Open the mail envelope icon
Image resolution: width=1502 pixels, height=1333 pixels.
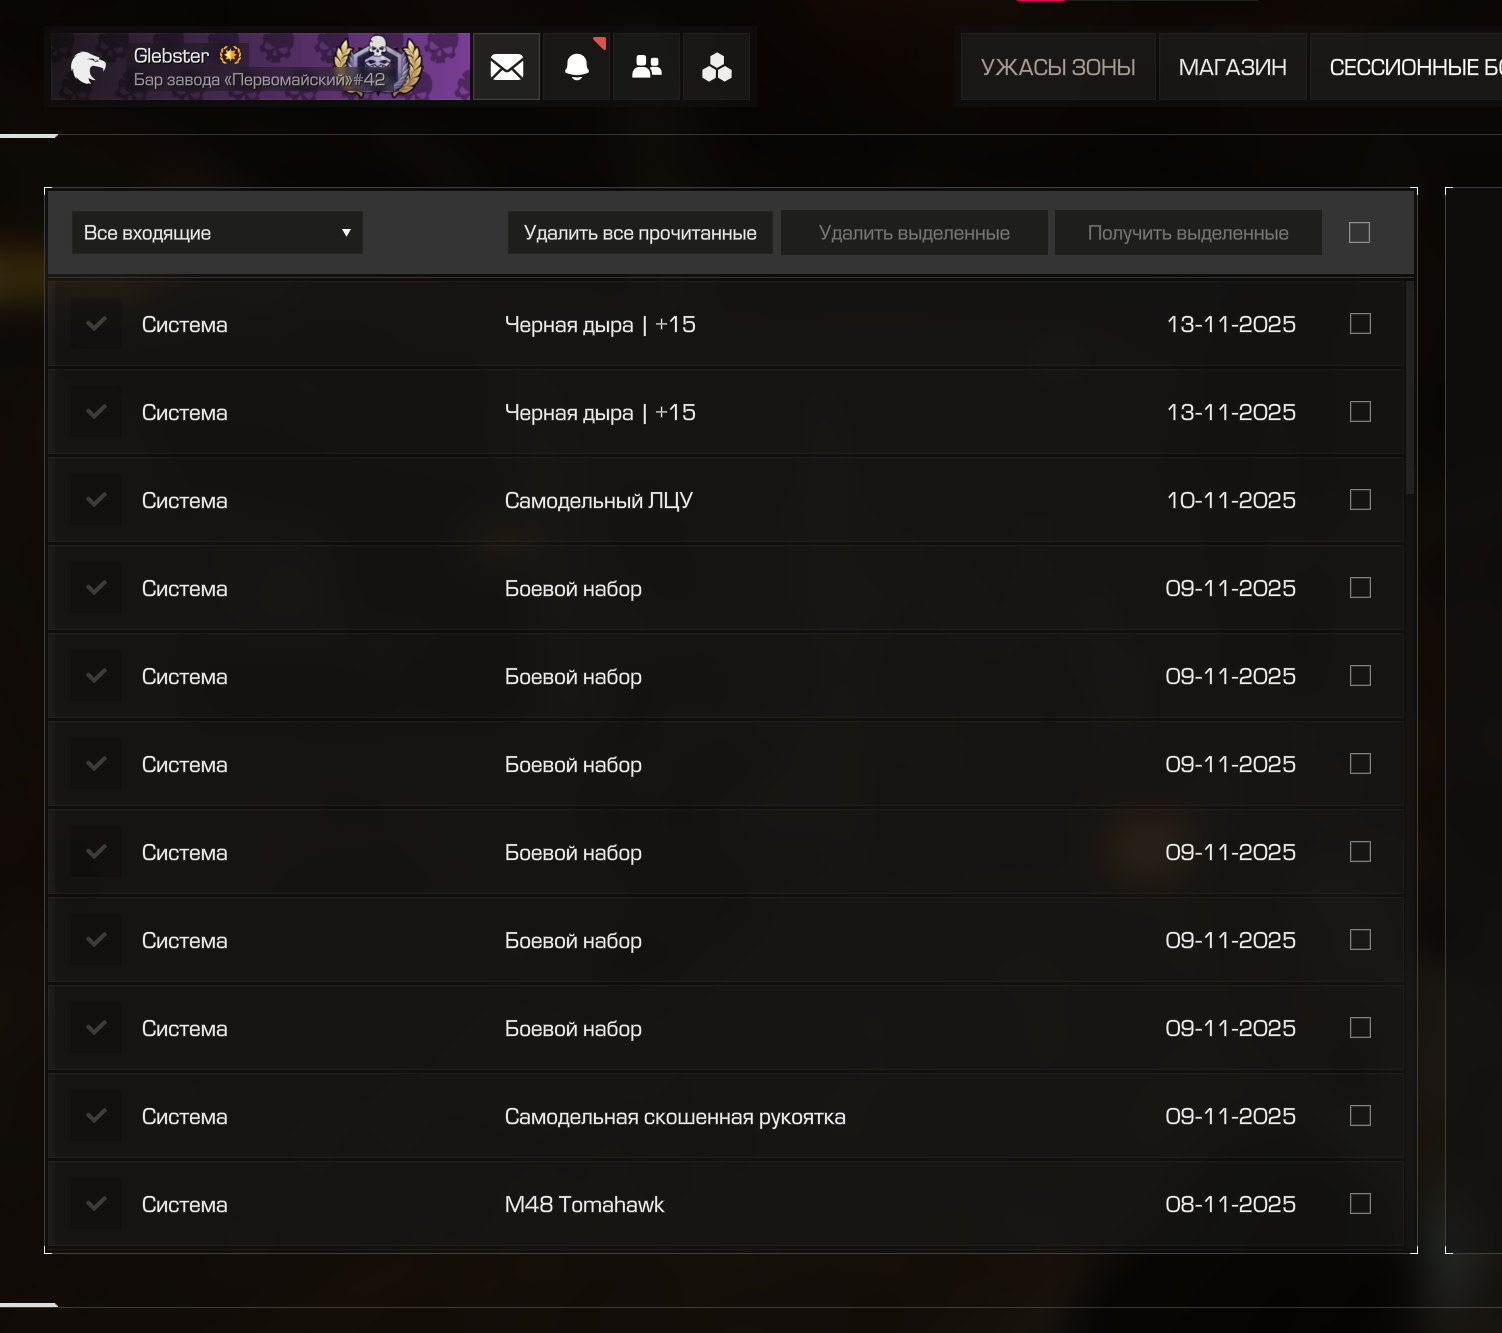pos(506,67)
